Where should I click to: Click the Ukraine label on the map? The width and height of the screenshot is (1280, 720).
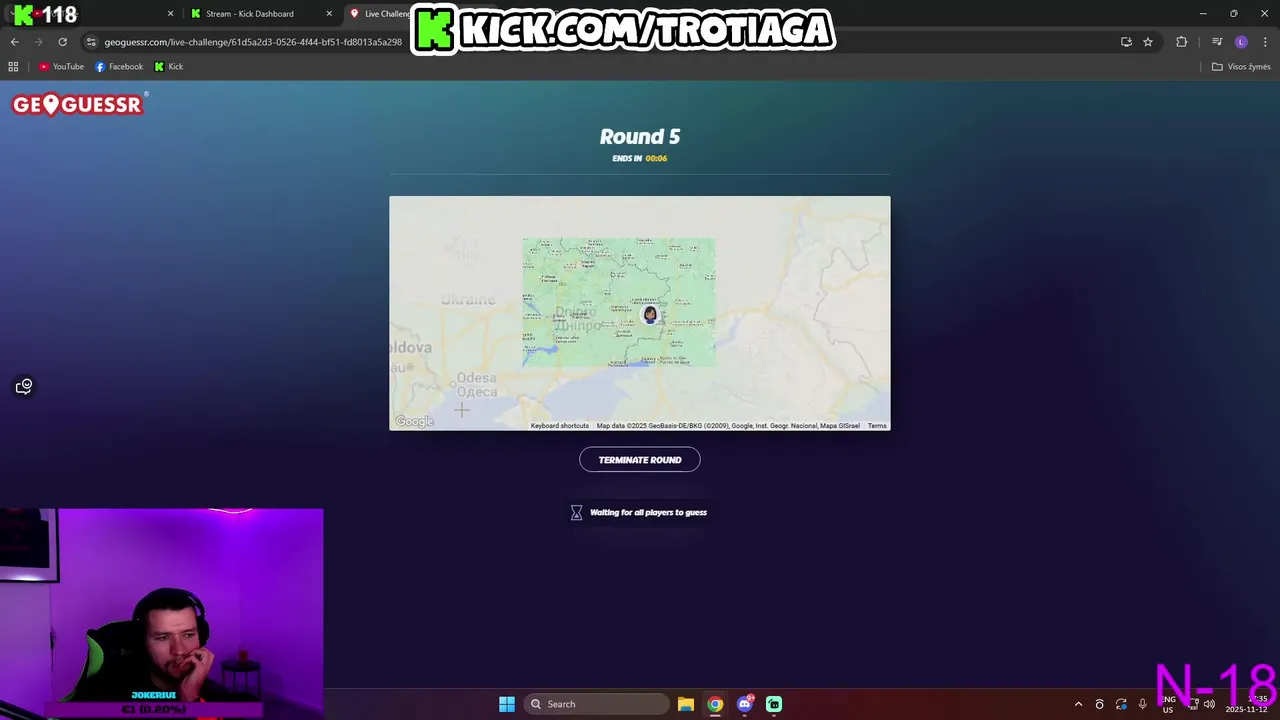(x=468, y=299)
